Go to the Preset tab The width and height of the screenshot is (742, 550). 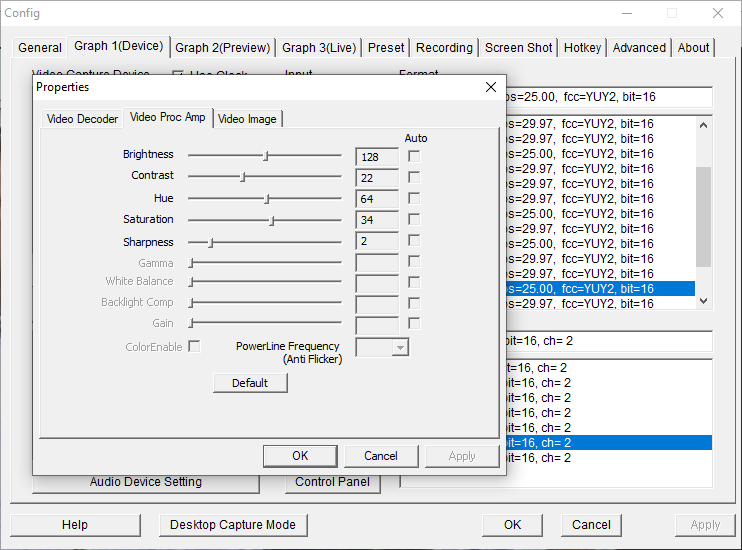(x=386, y=48)
